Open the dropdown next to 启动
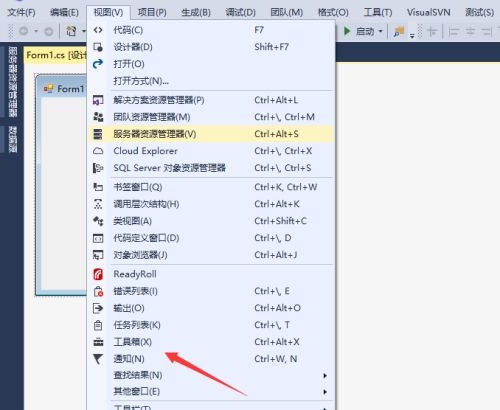 (x=380, y=31)
